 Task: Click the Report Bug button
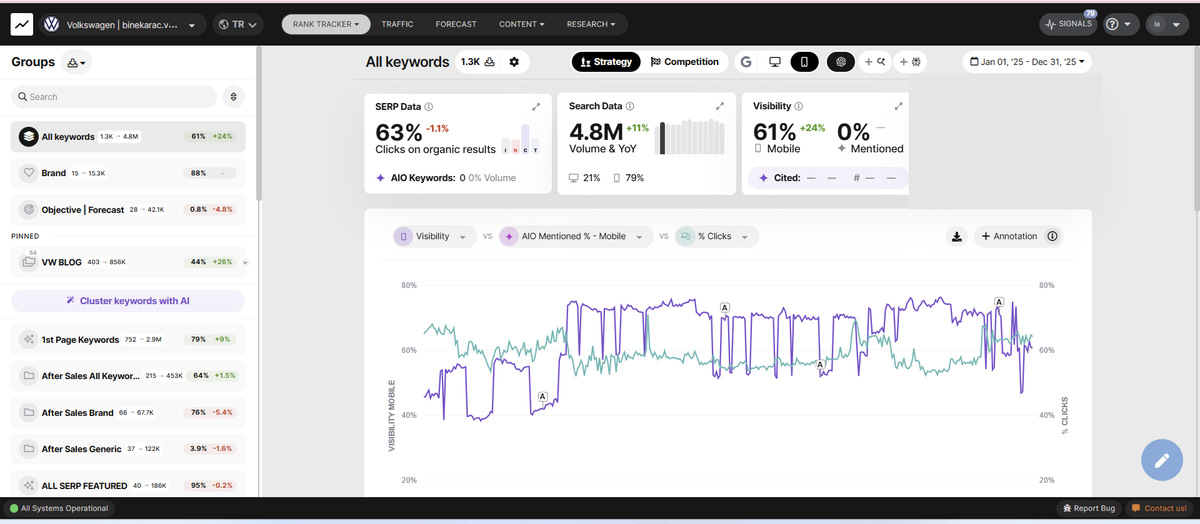pyautogui.click(x=1091, y=508)
